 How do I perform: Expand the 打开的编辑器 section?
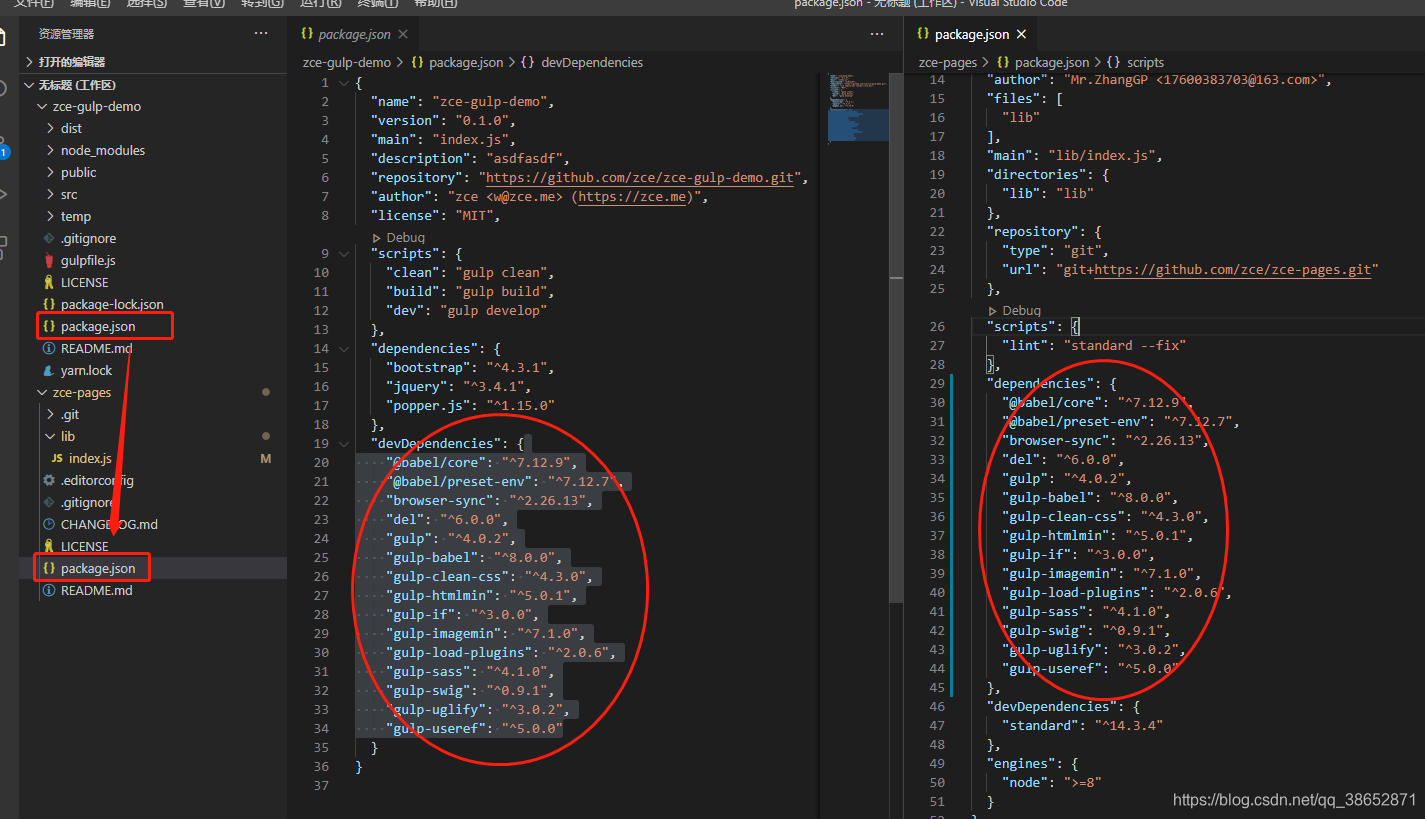pyautogui.click(x=30, y=62)
